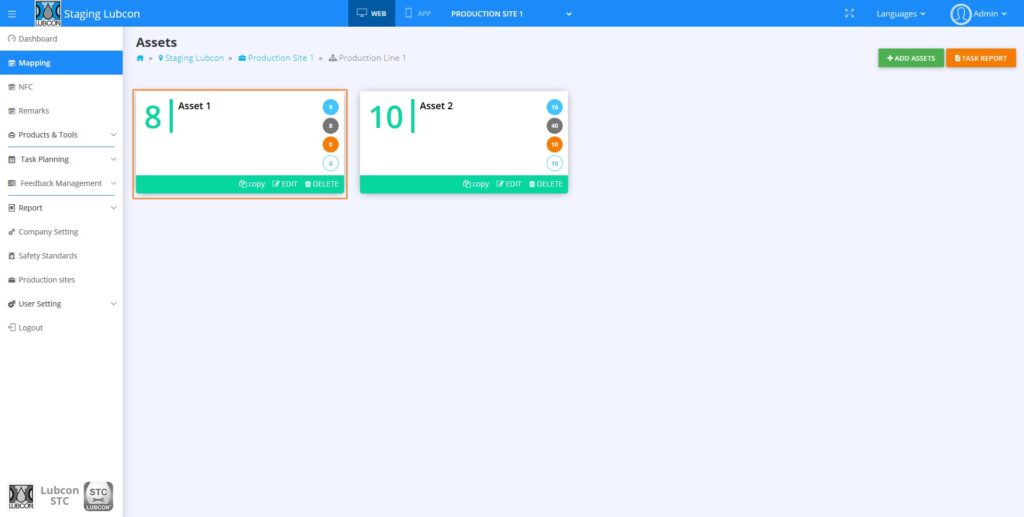Image resolution: width=1024 pixels, height=517 pixels.
Task: Click the orange badge showing 10 on Asset 2
Action: tap(554, 144)
